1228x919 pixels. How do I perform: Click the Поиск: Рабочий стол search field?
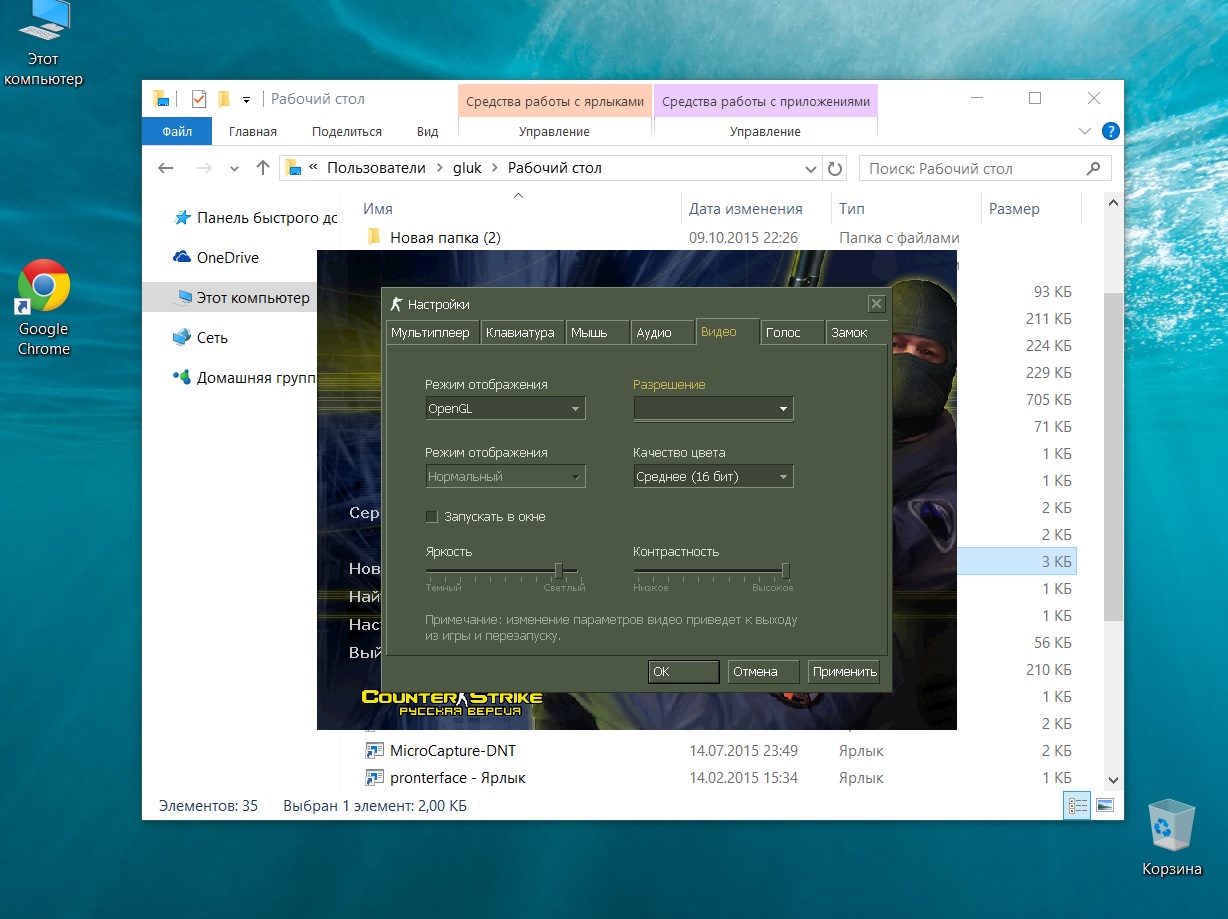(x=975, y=168)
